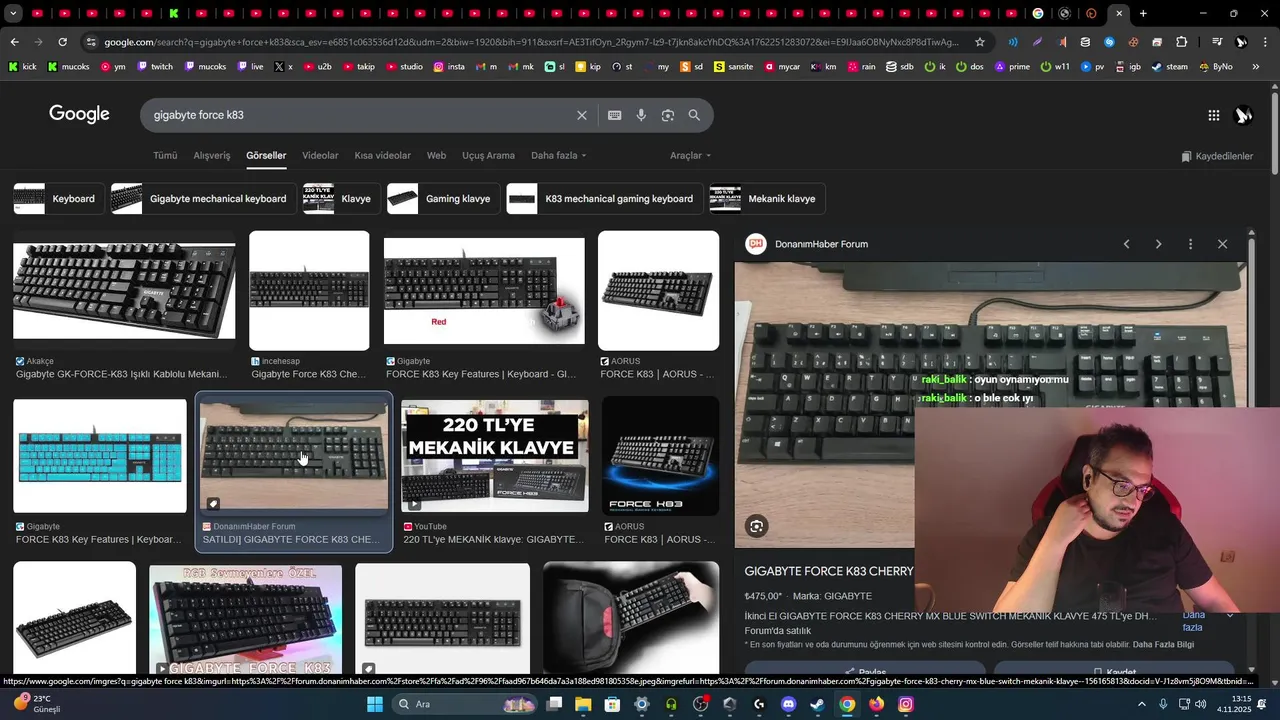Switch to the Kısa videolar tab
Image resolution: width=1280 pixels, height=720 pixels.
tap(382, 156)
